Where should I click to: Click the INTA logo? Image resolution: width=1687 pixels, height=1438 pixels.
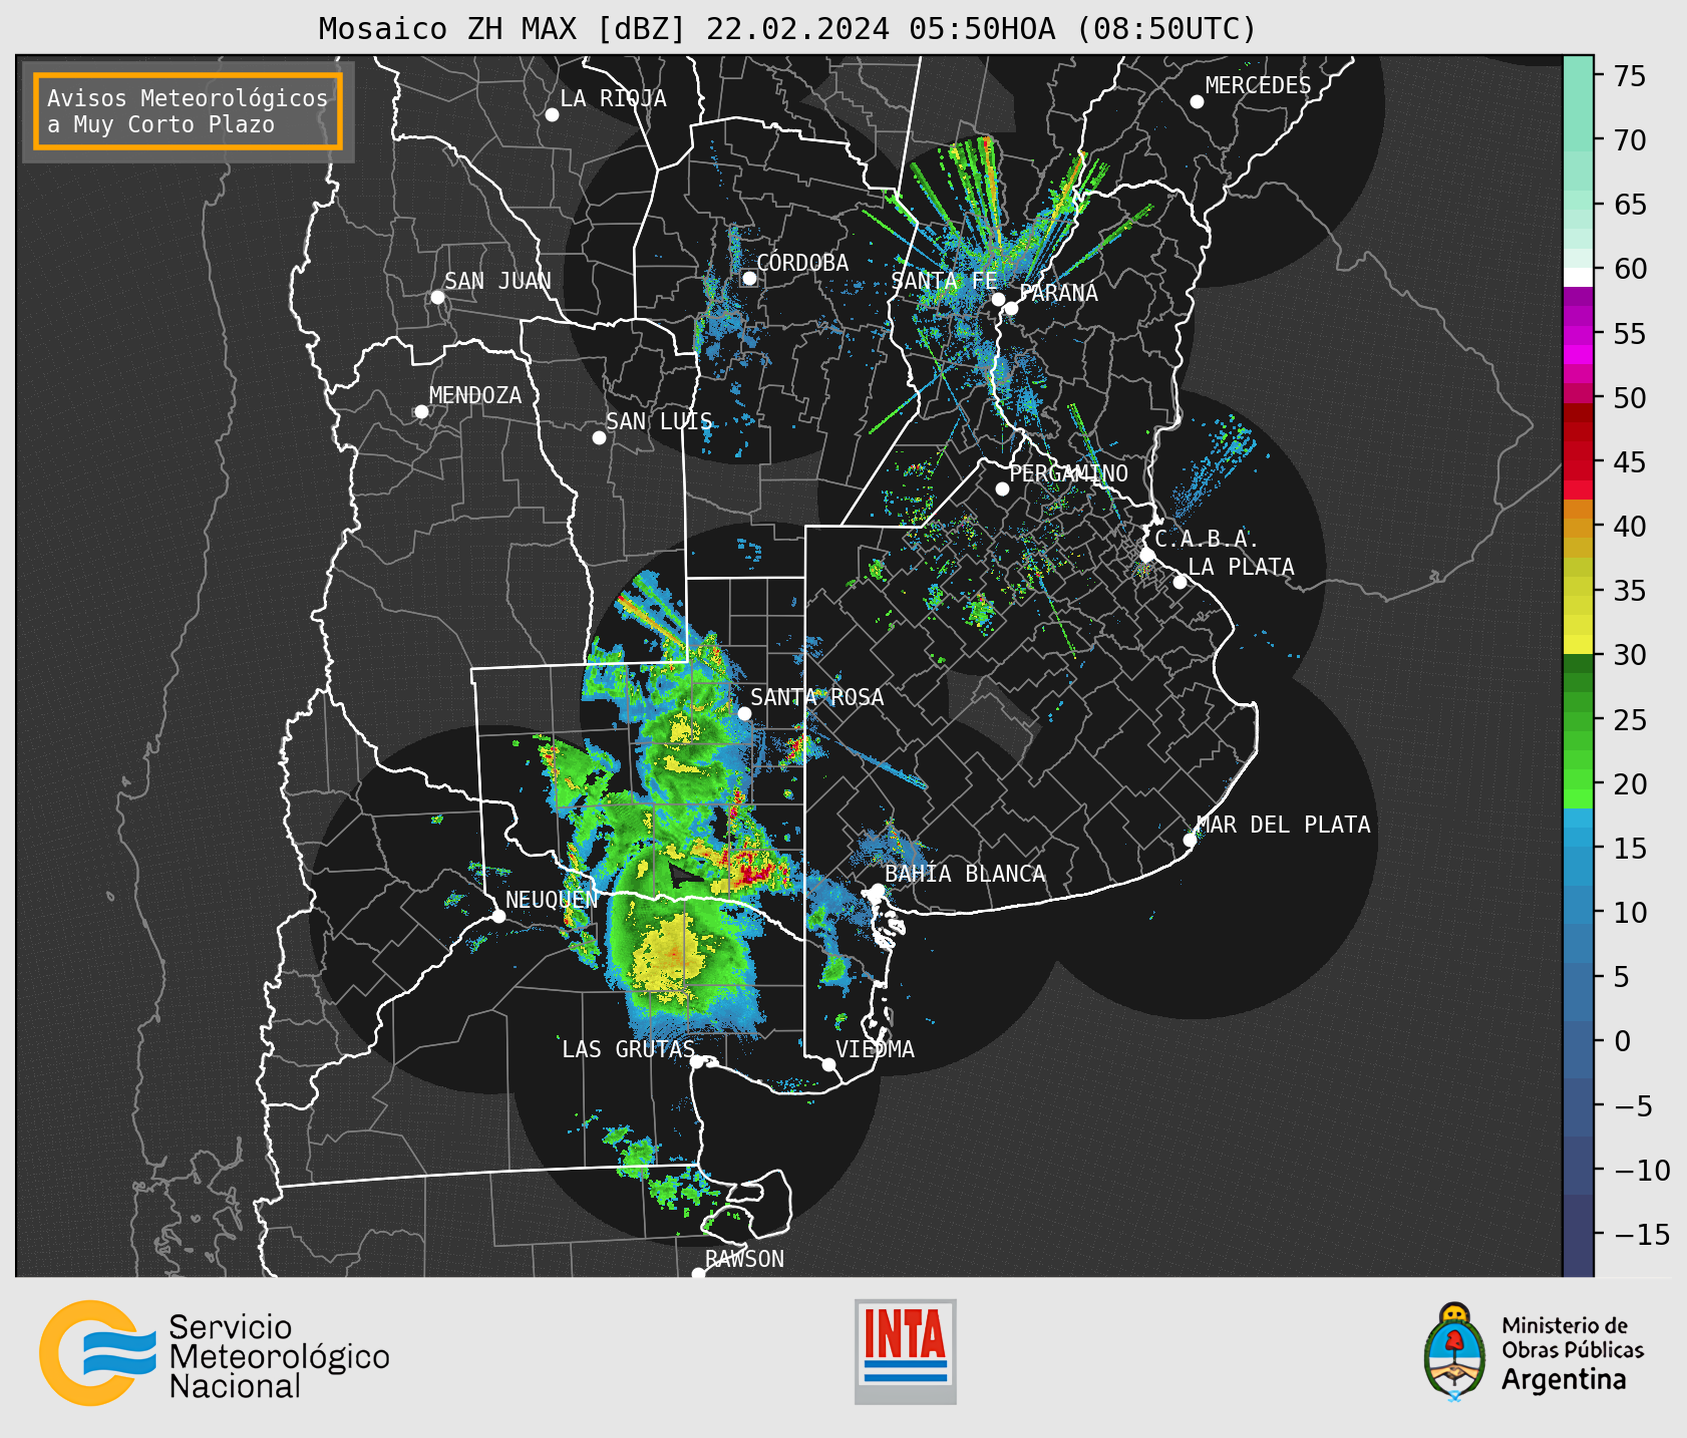coord(905,1351)
